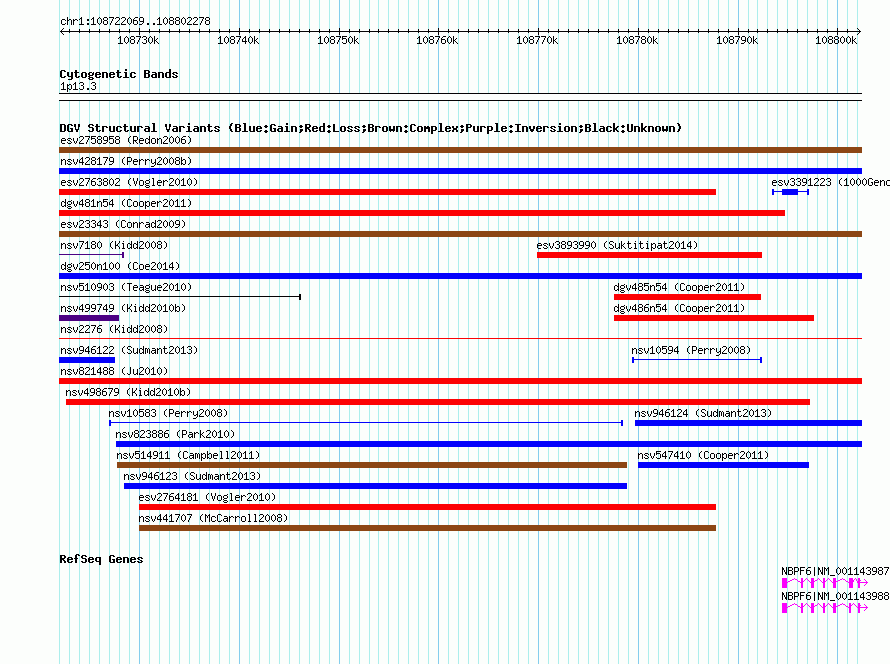Click the NBPF6|NM_001143988 gene label

click(x=835, y=596)
